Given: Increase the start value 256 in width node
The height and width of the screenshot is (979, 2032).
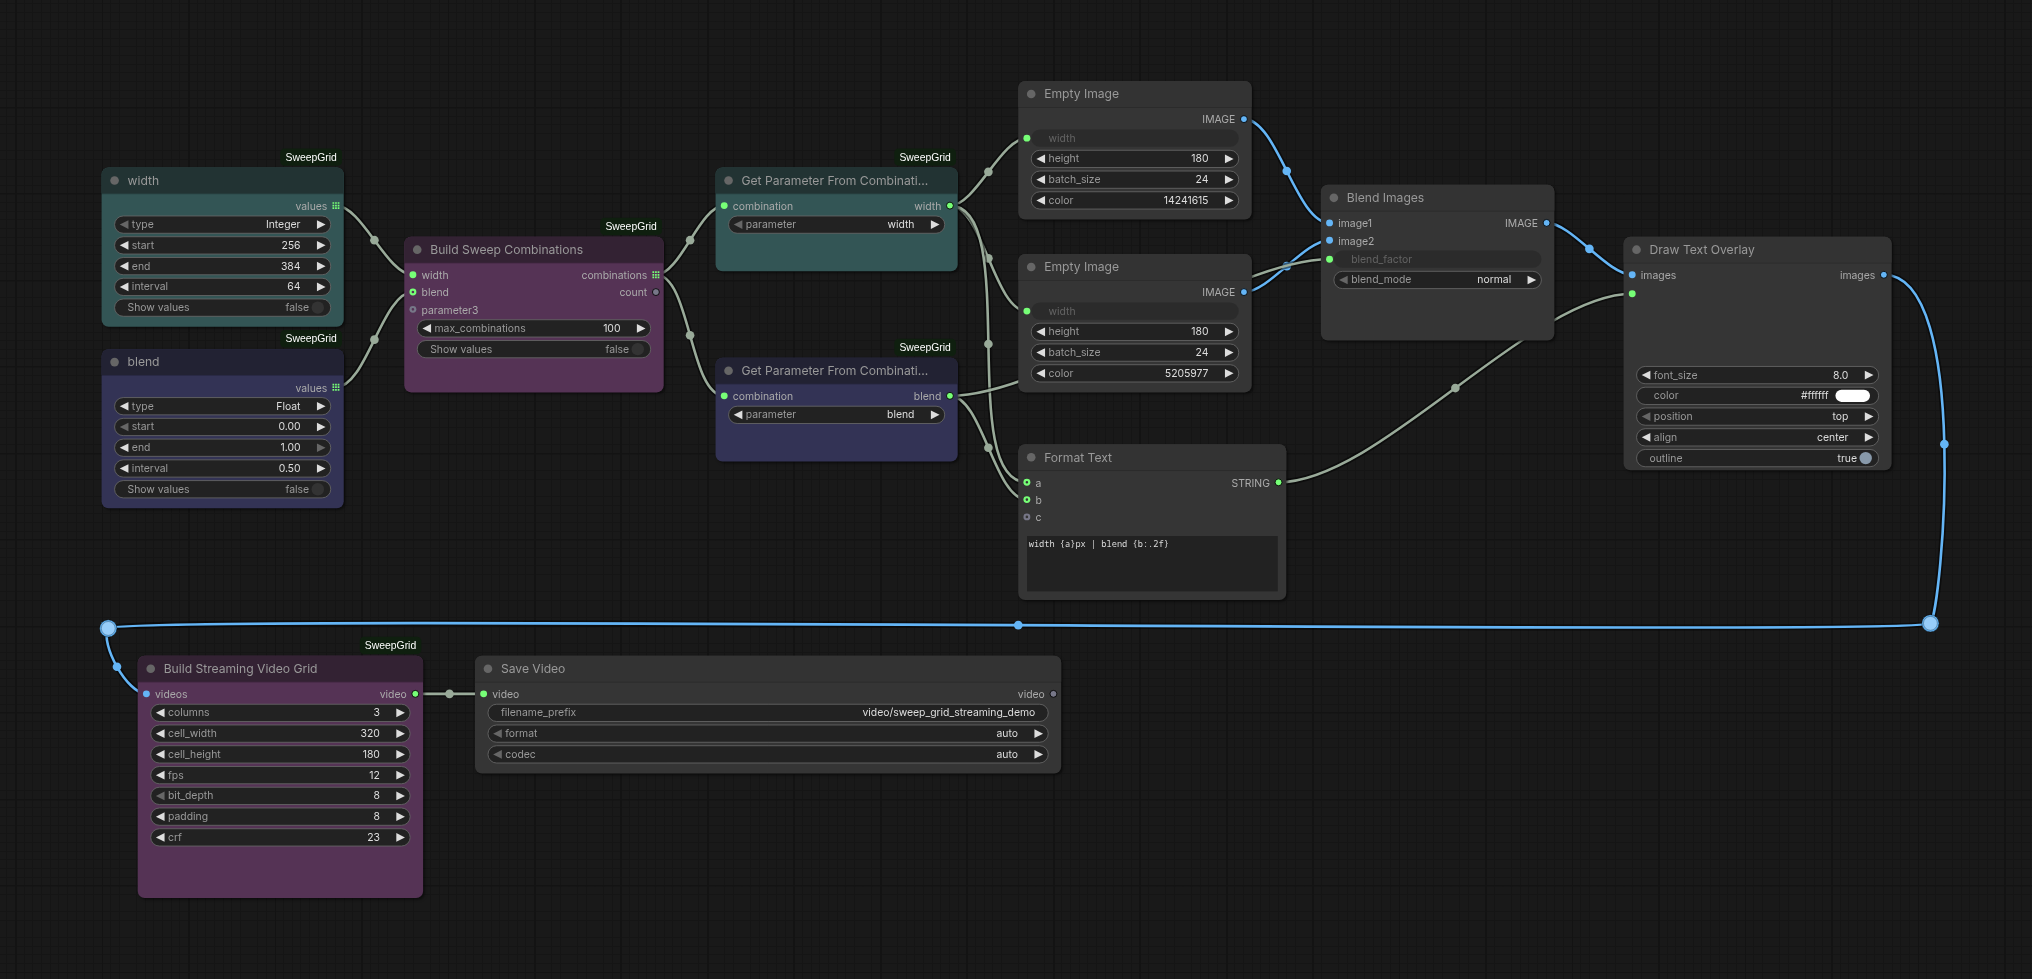Looking at the screenshot, I should [321, 246].
